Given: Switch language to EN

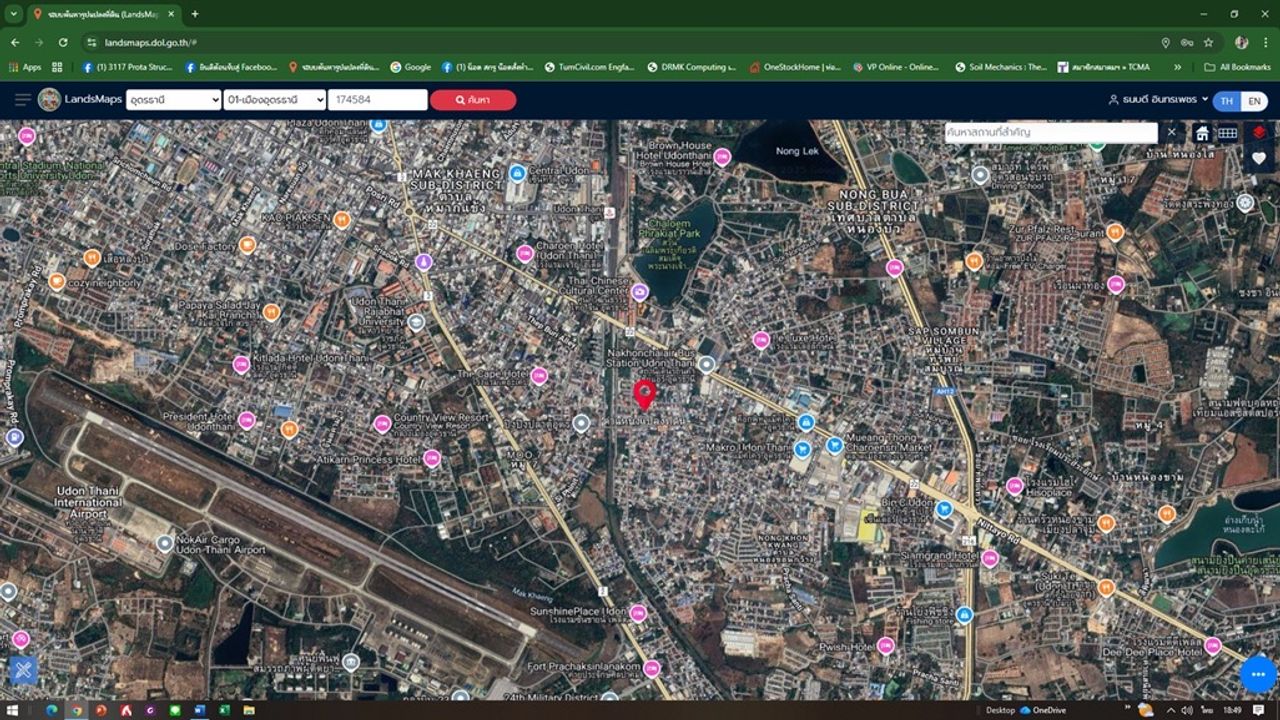Looking at the screenshot, I should [x=1254, y=101].
